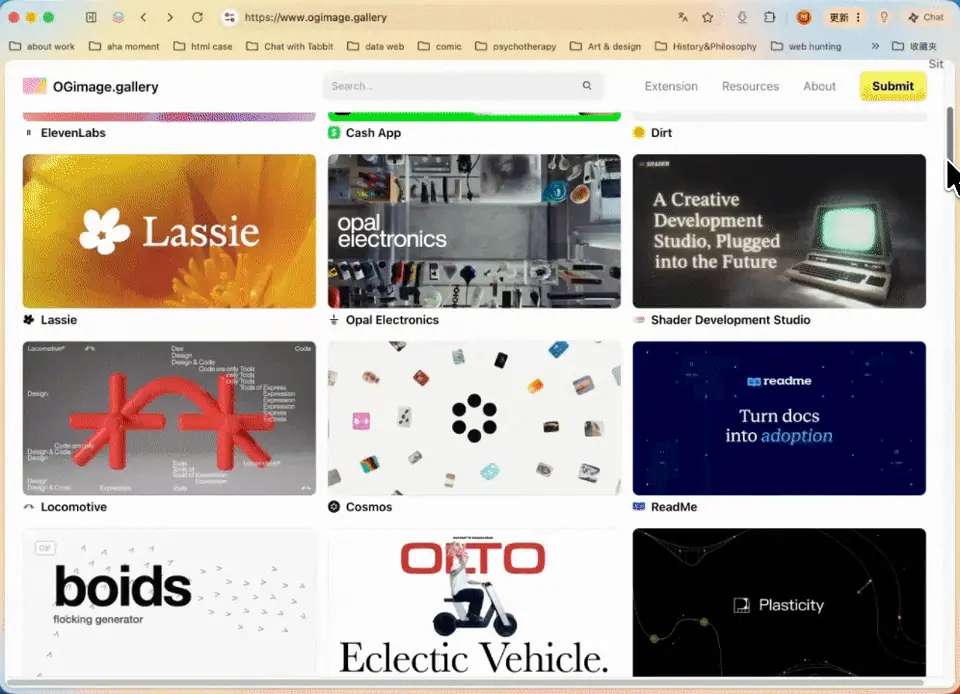The image size is (960, 694).
Task: Click the page vertical scrollbar thumb
Action: click(950, 133)
